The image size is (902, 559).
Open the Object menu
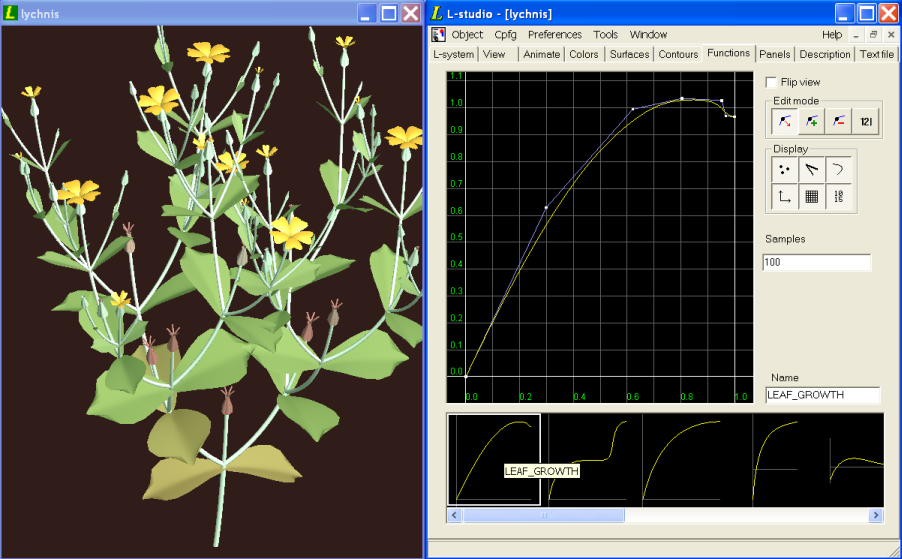coord(467,35)
